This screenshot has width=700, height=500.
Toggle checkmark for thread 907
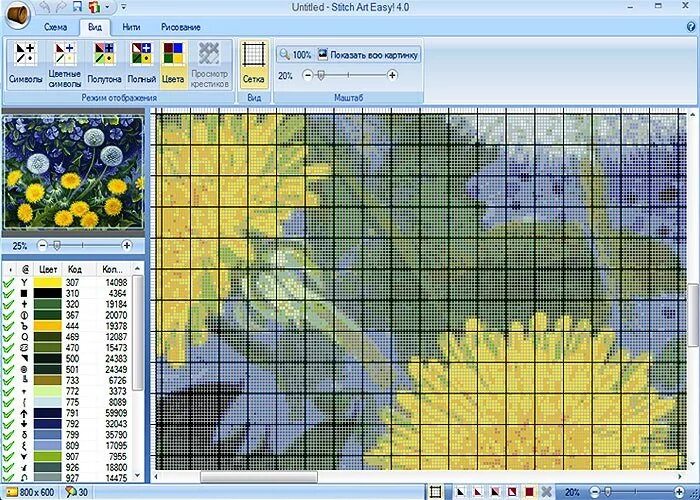[x=8, y=457]
